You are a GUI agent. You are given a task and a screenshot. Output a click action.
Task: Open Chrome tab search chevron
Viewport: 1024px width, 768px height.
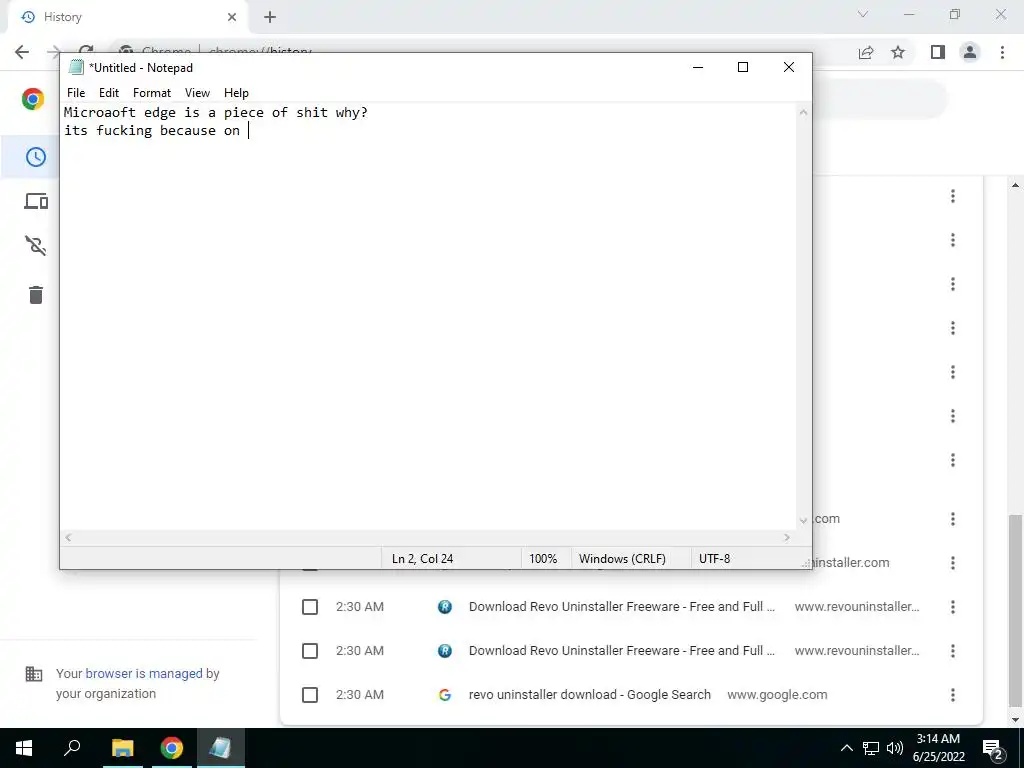863,14
